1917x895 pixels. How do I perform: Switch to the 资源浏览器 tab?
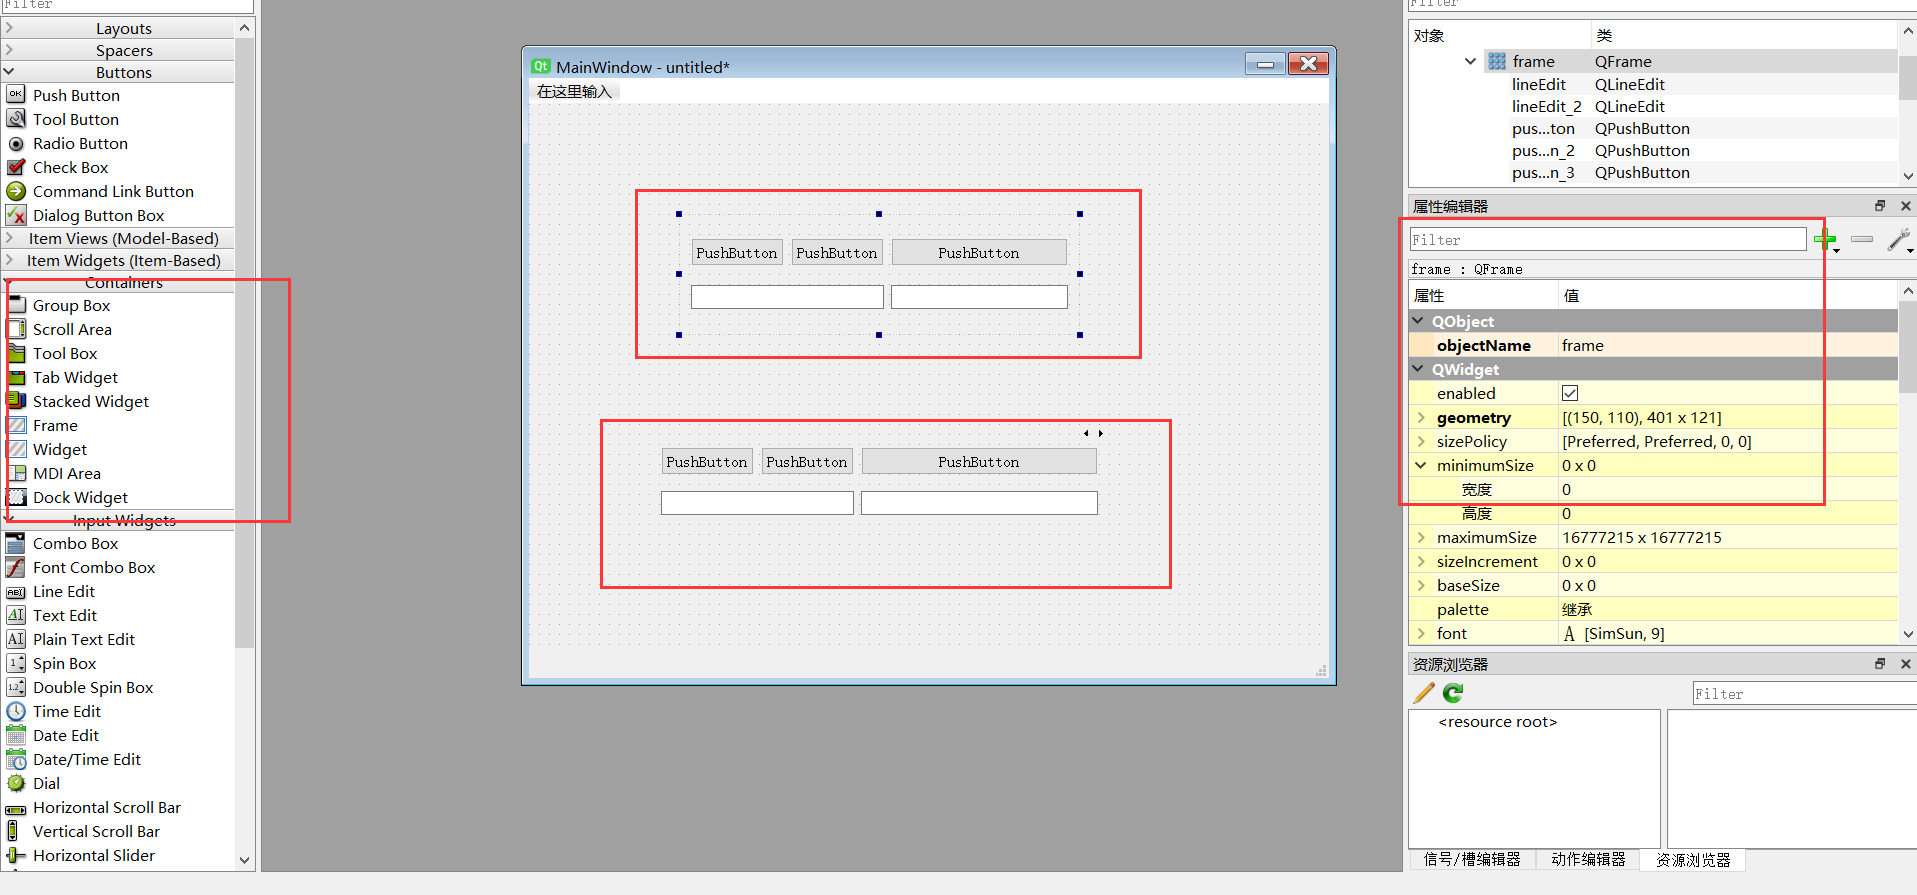(x=1693, y=860)
